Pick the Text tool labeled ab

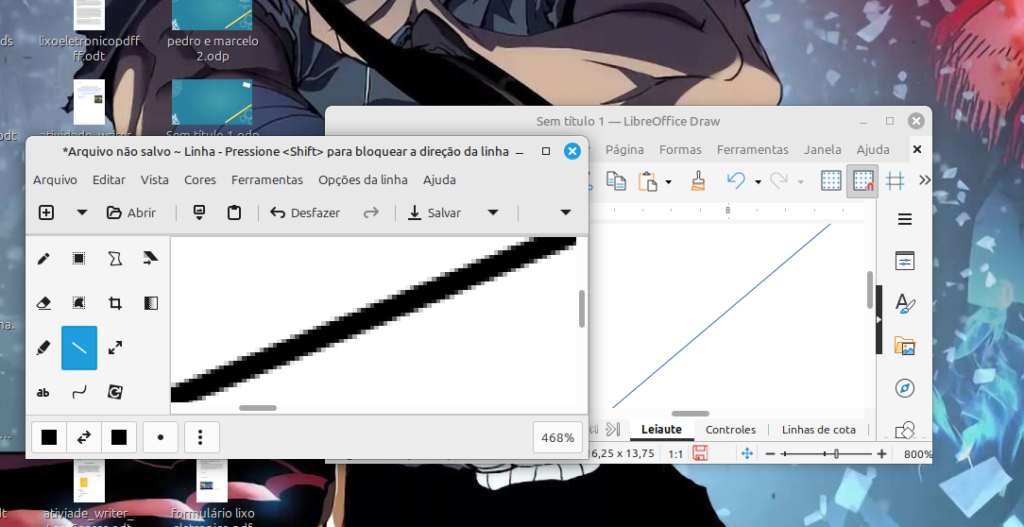pos(43,392)
